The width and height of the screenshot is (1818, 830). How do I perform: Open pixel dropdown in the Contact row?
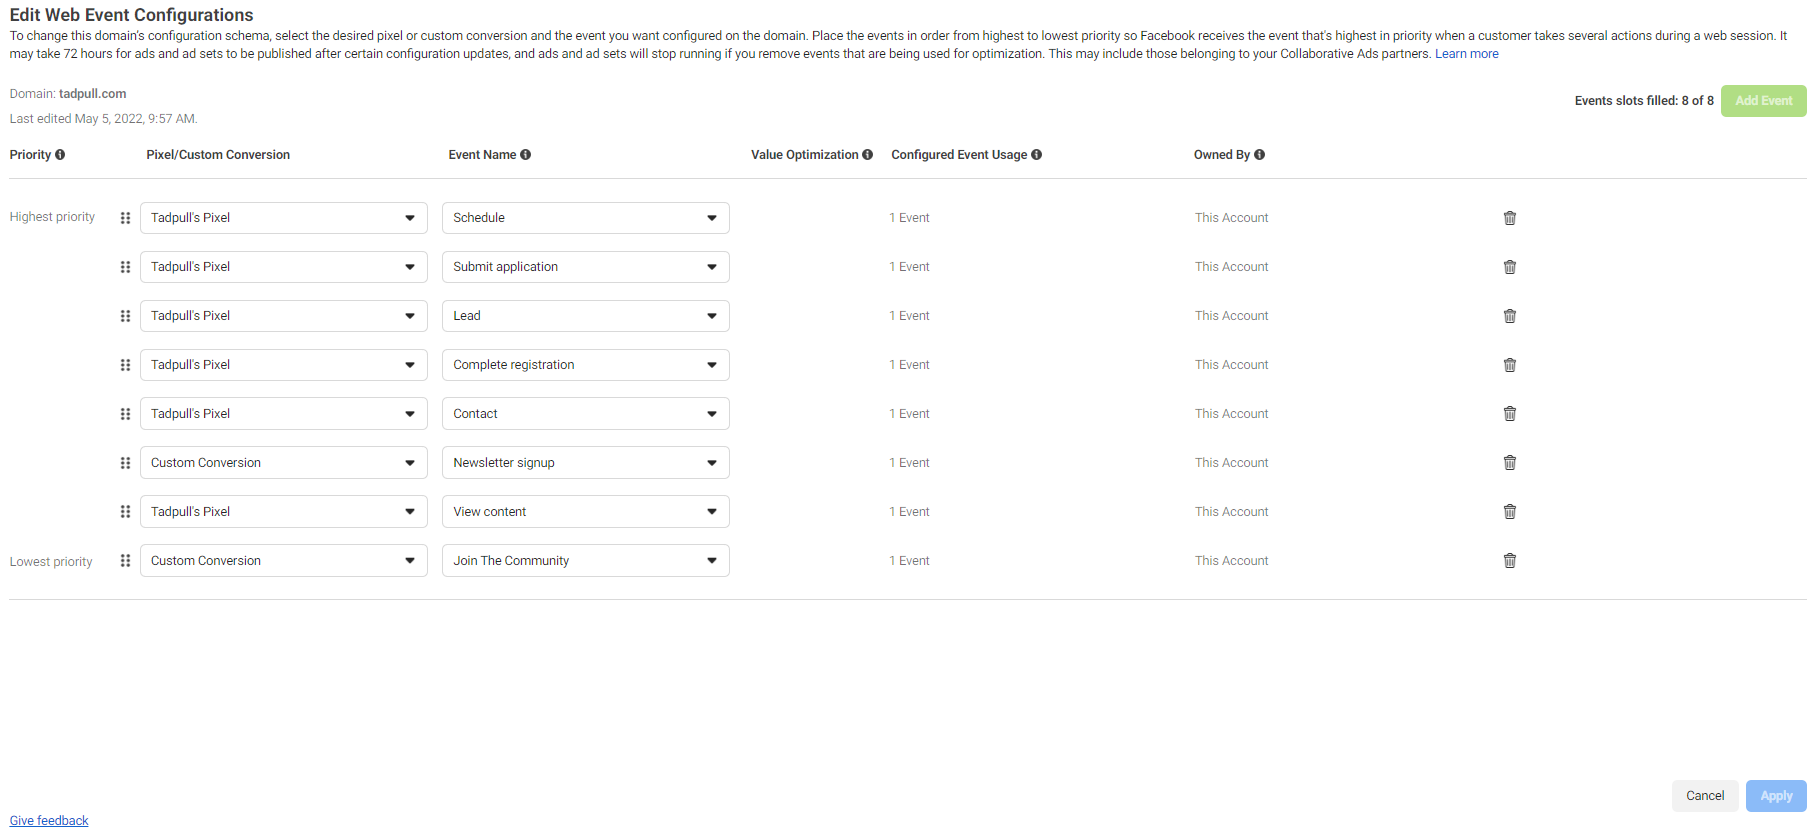[284, 414]
